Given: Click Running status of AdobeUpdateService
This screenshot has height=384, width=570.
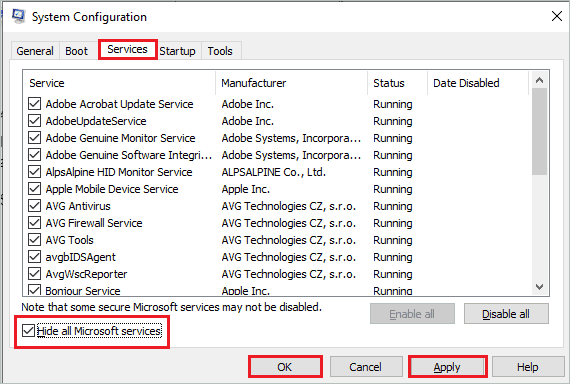Looking at the screenshot, I should (393, 121).
